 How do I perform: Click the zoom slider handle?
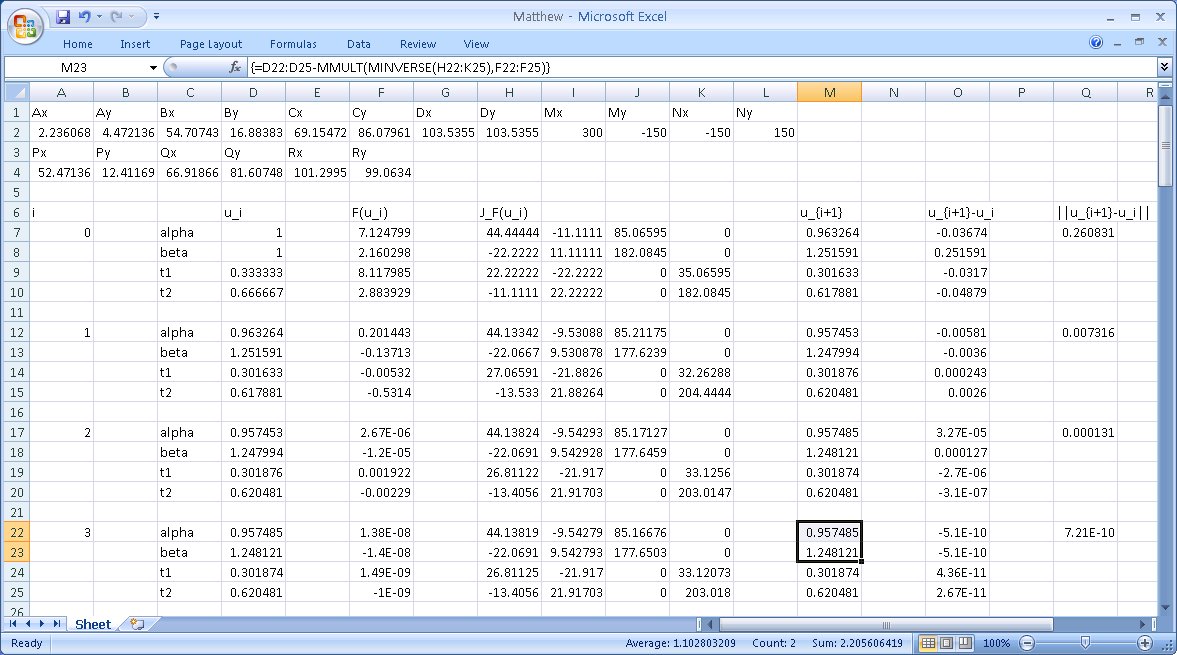(x=1086, y=643)
